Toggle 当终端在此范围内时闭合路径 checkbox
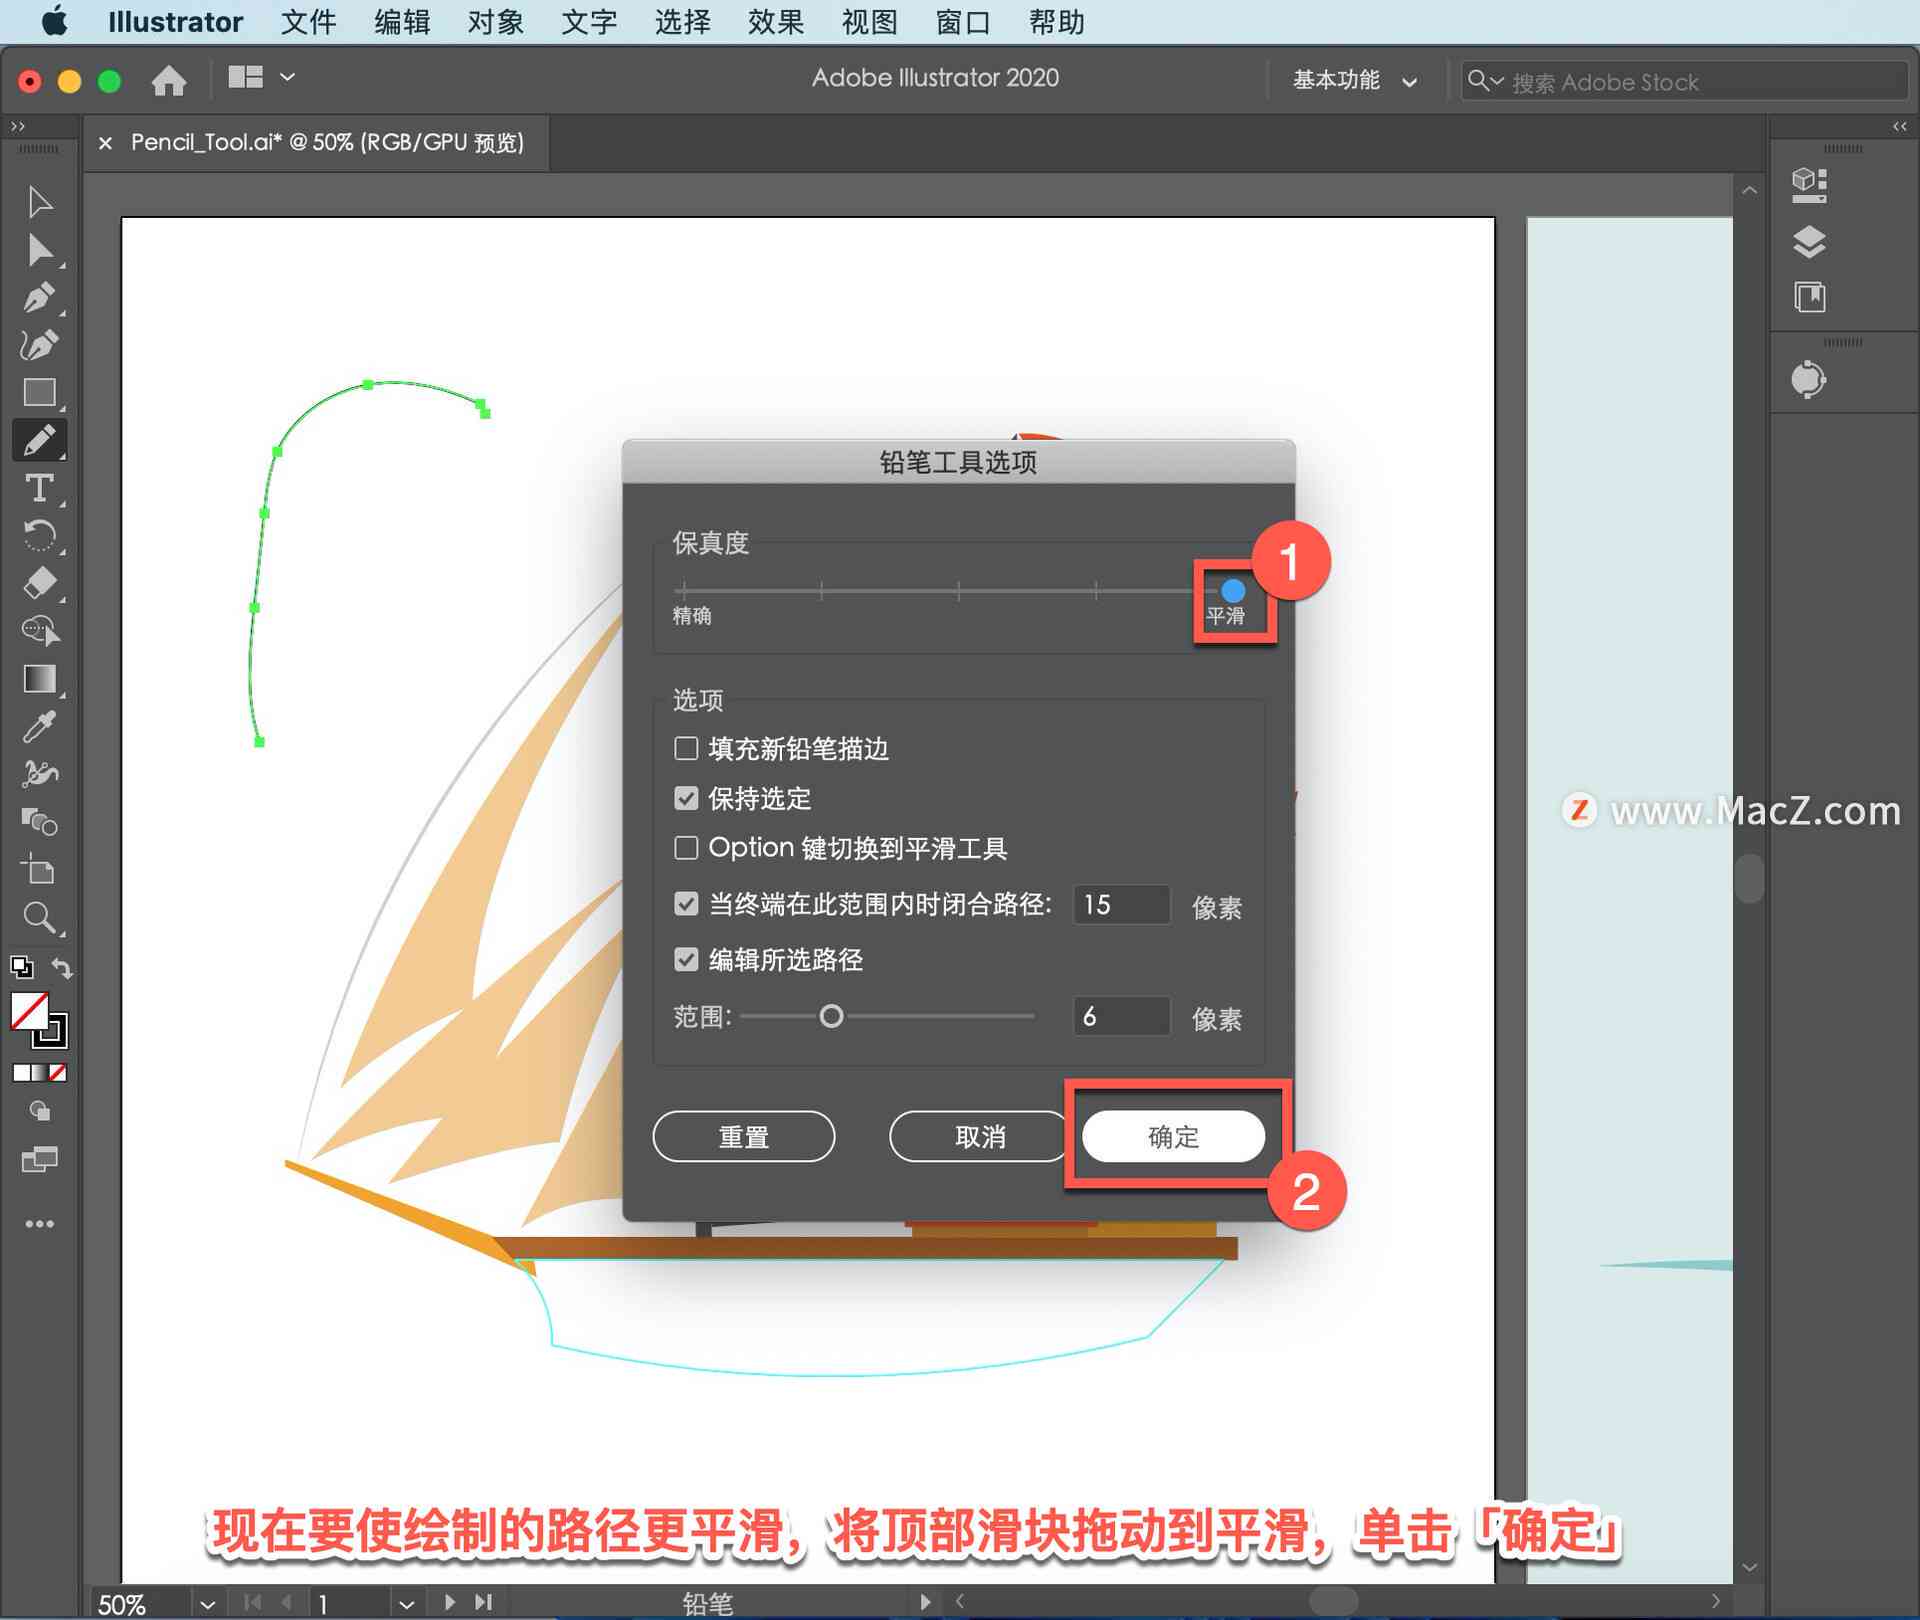 686,904
